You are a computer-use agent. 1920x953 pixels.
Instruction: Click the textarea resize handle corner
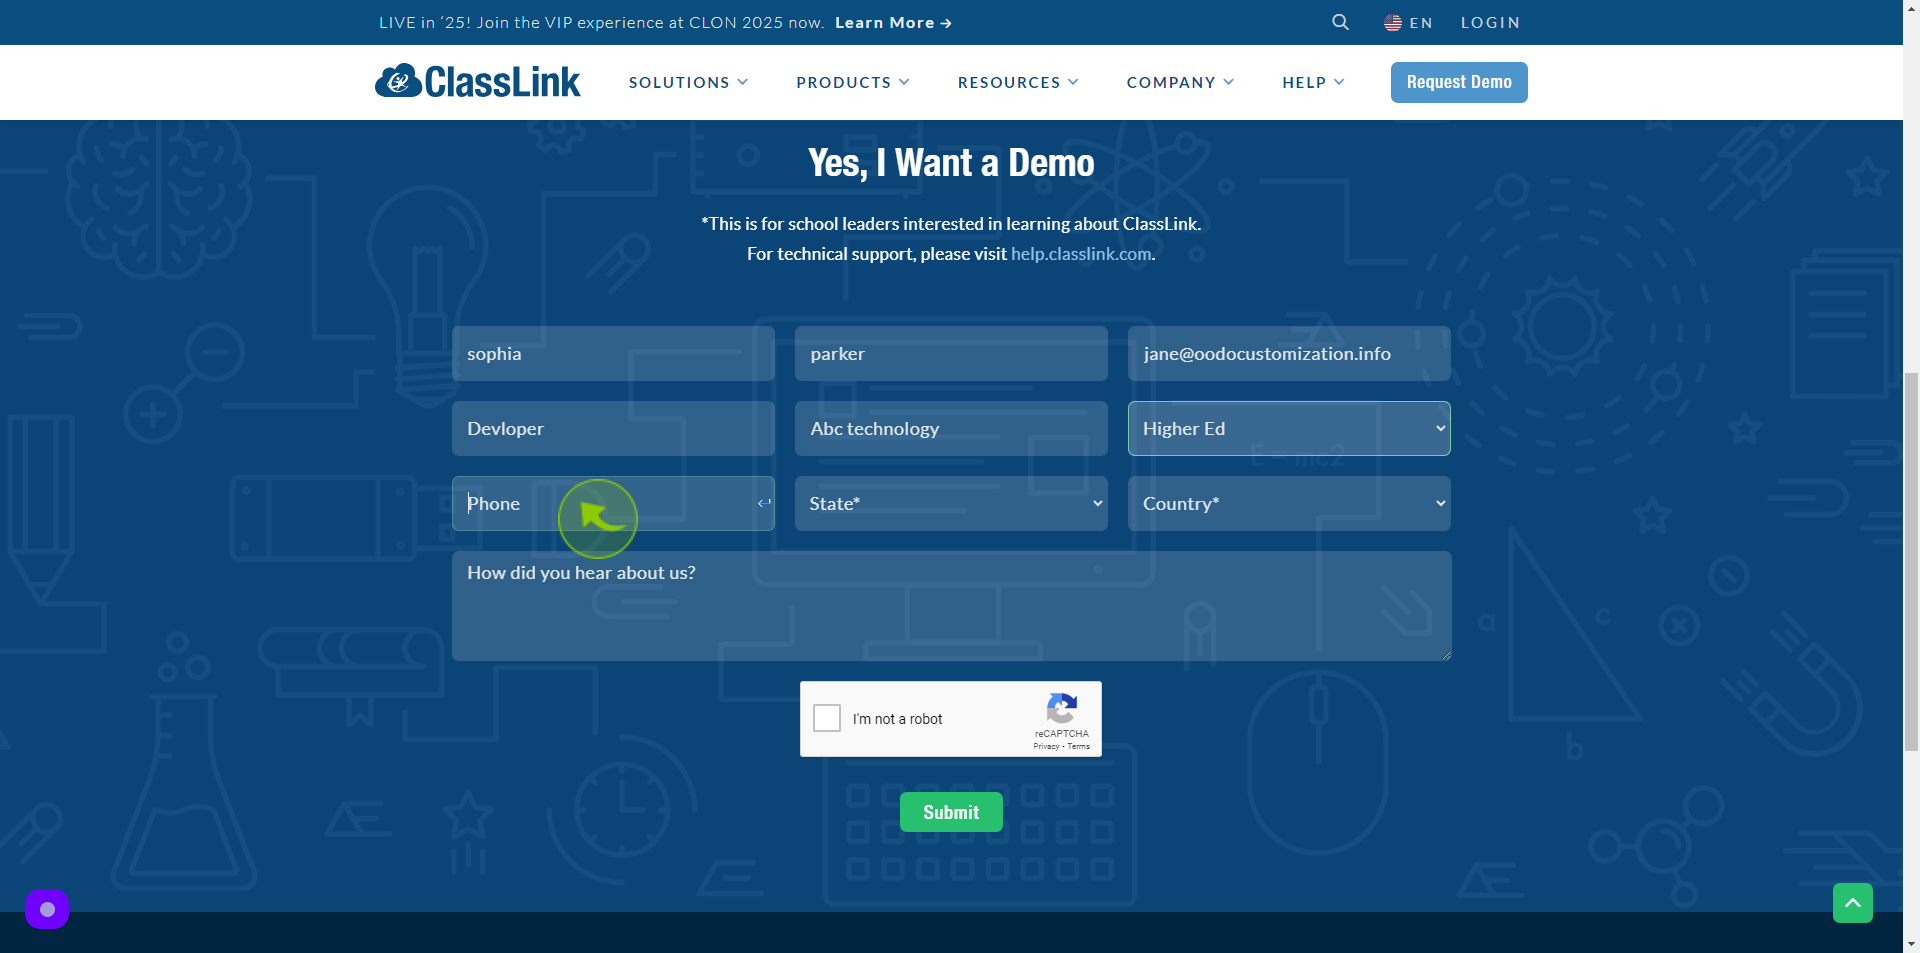coord(1445,655)
